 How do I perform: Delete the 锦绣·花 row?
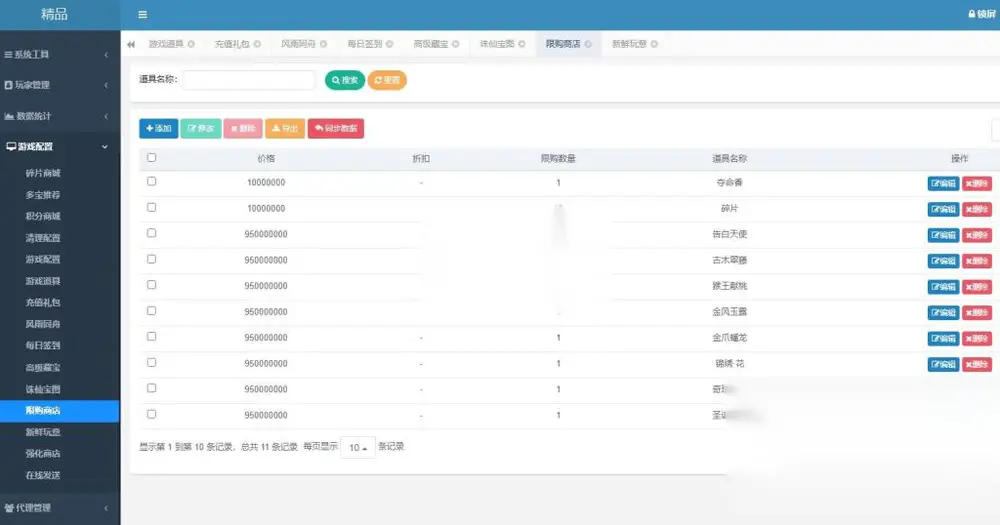[977, 364]
